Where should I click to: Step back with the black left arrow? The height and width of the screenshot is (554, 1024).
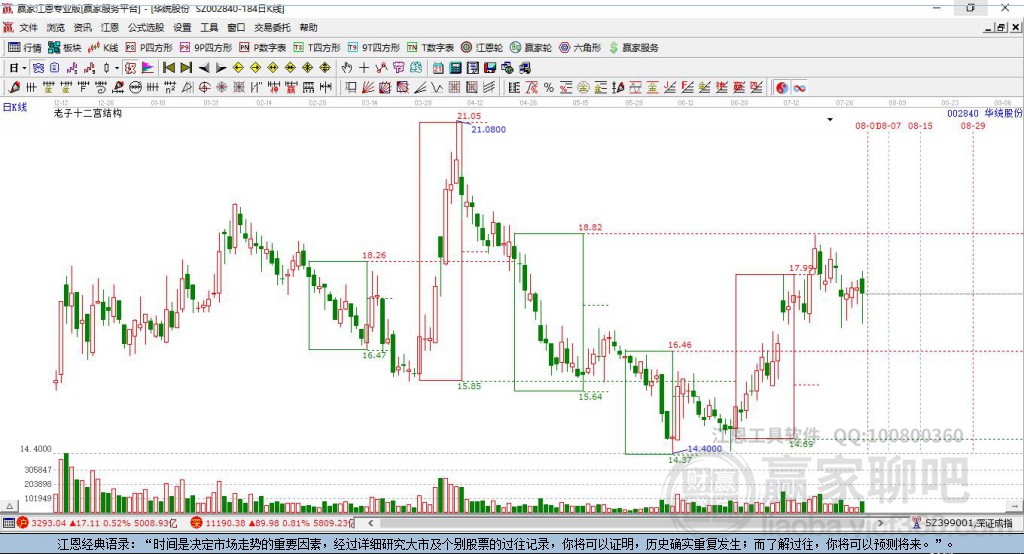pos(204,68)
